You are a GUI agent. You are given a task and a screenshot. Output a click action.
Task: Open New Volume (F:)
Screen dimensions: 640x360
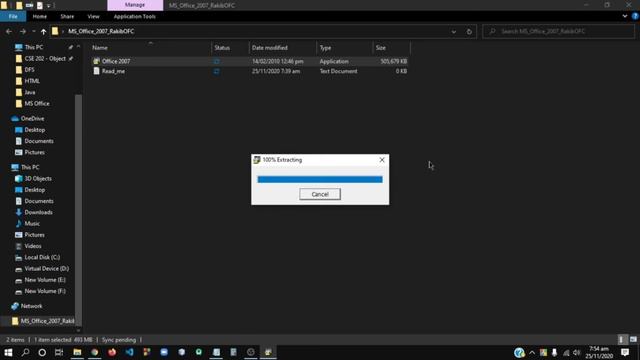(x=44, y=291)
